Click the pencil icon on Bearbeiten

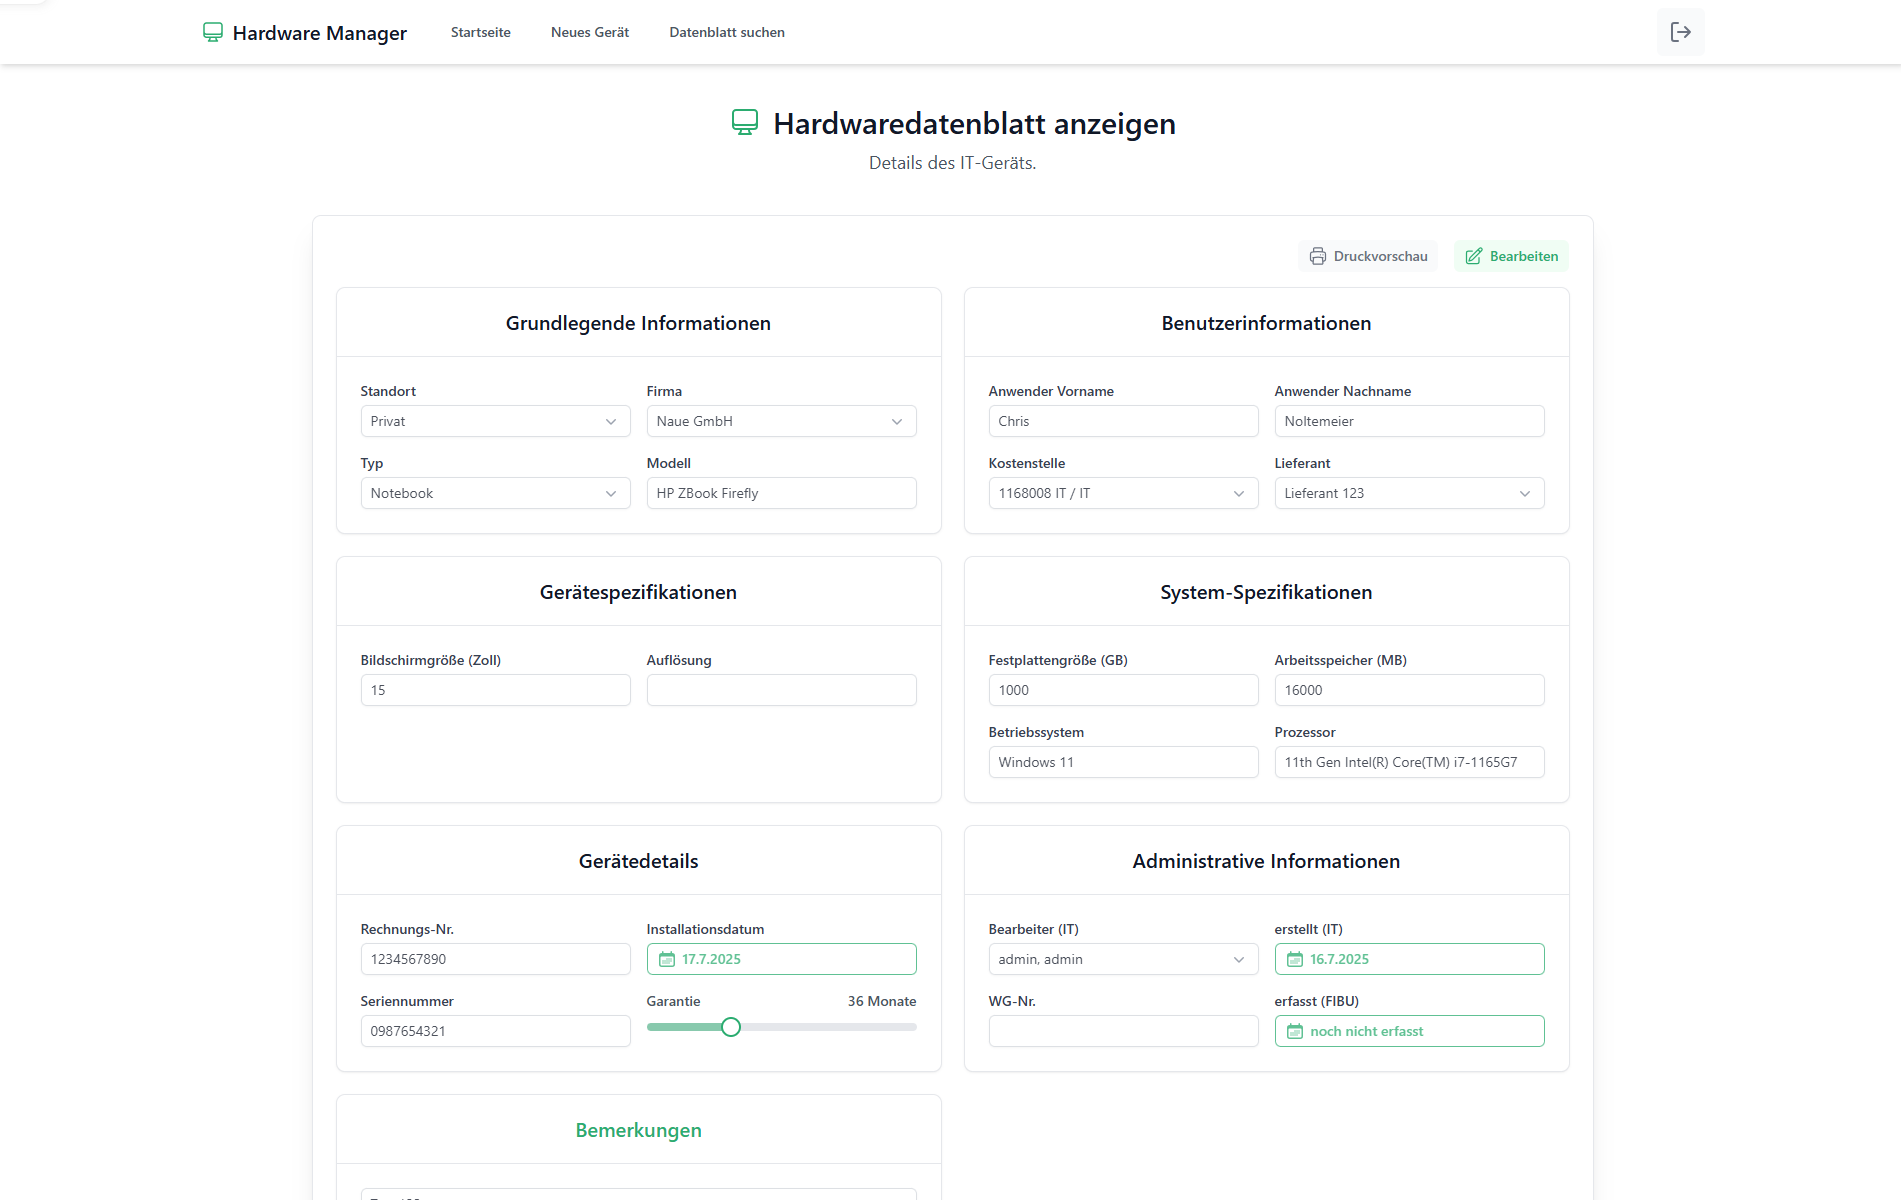[1474, 256]
